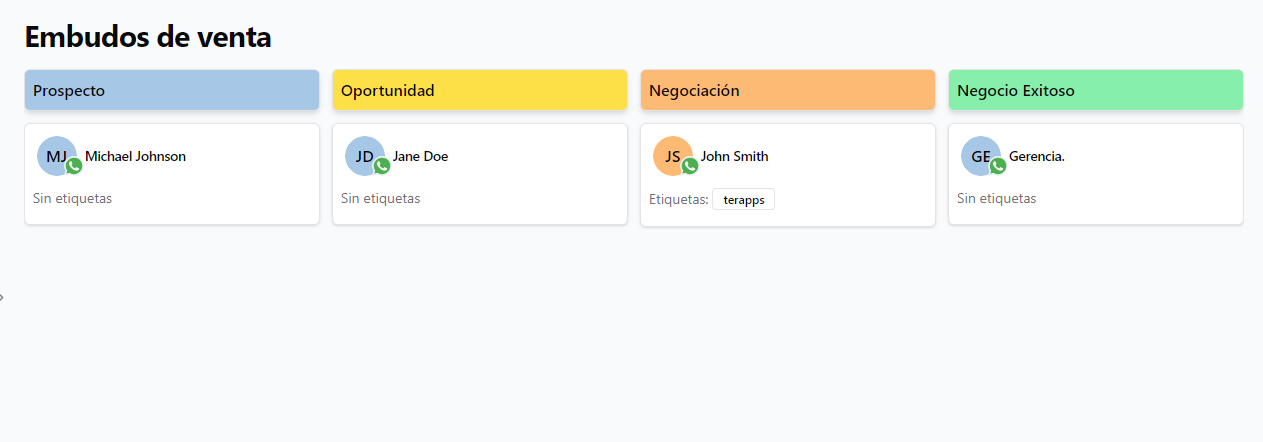Viewport: 1263px width, 442px height.
Task: Open the Michael Johnson contact name
Action: pos(135,156)
